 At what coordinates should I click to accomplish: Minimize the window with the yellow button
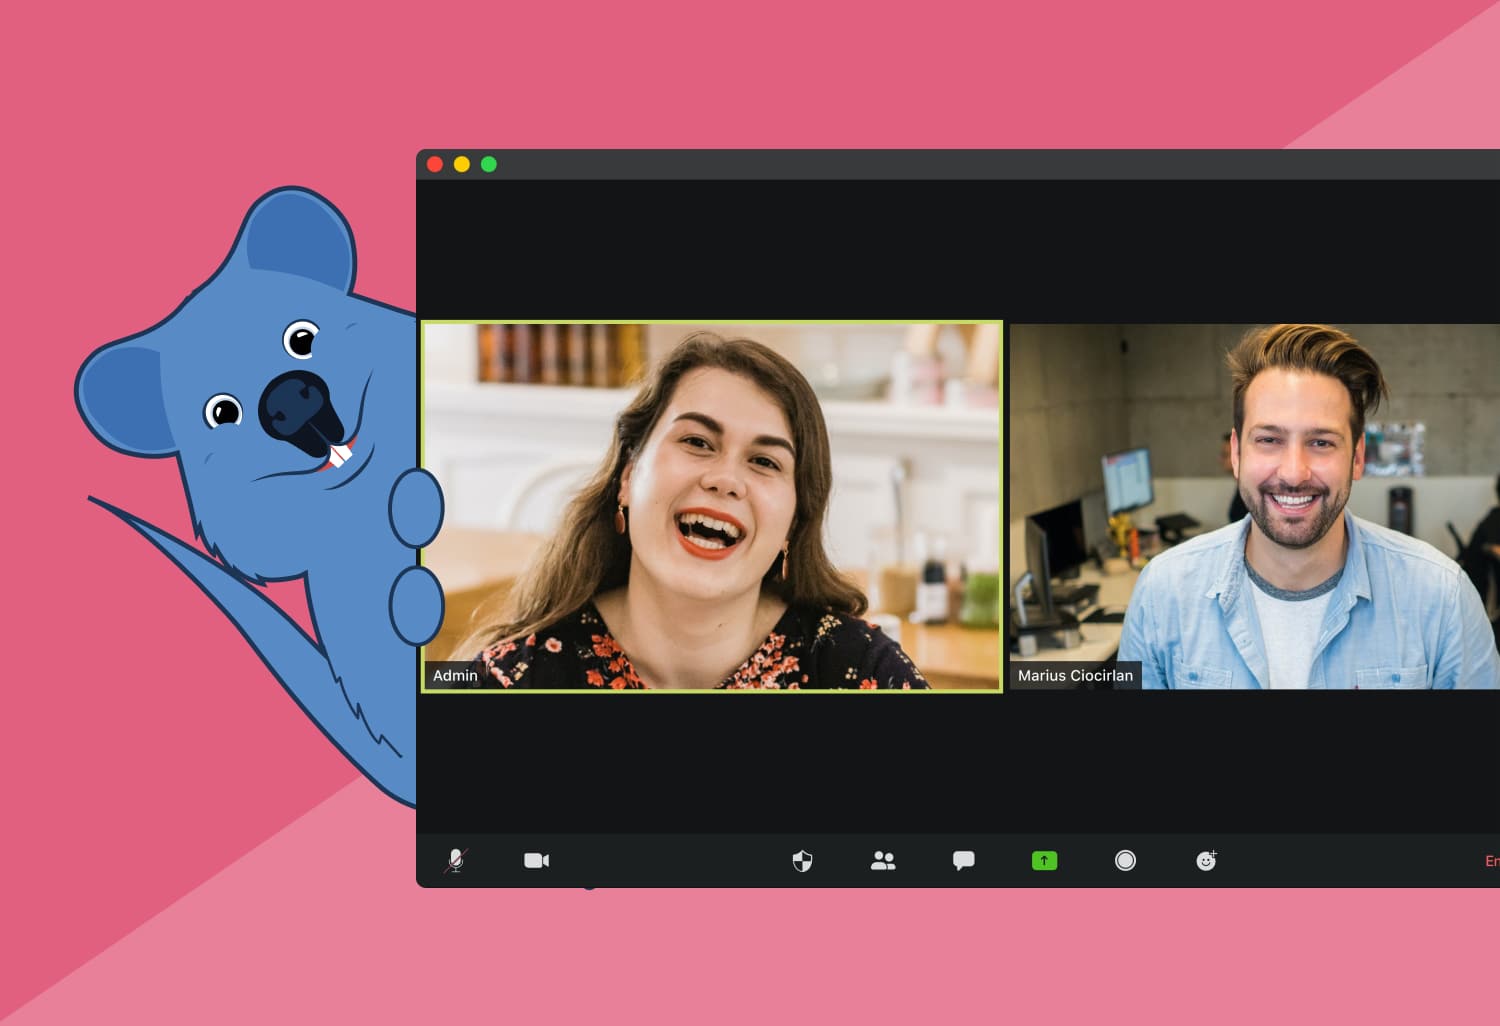coord(462,164)
